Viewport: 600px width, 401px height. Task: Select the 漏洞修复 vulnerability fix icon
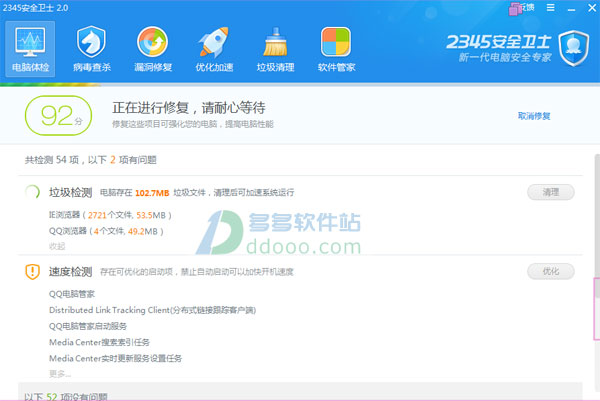tap(153, 50)
